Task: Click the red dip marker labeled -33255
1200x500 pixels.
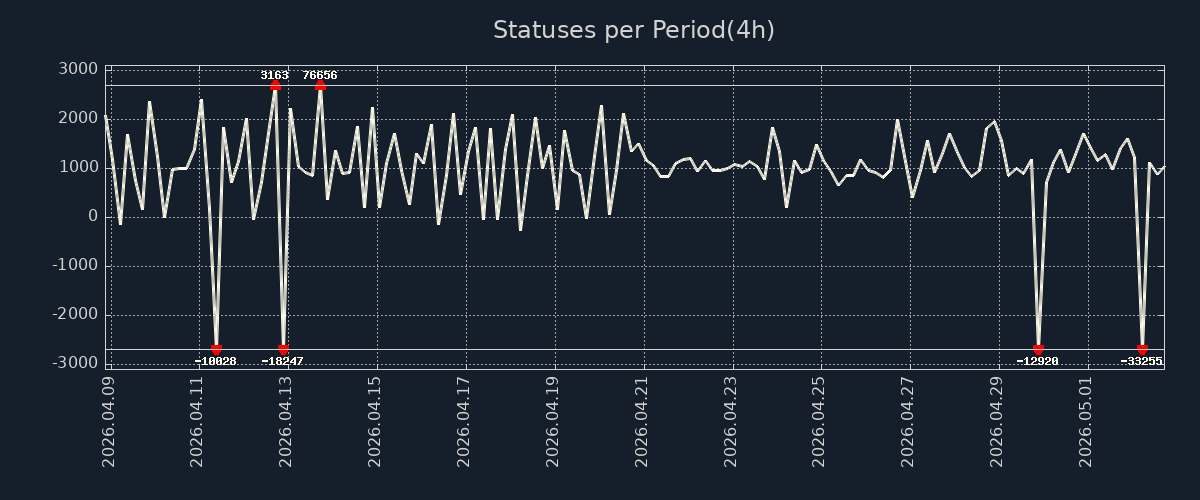Action: coord(1142,350)
